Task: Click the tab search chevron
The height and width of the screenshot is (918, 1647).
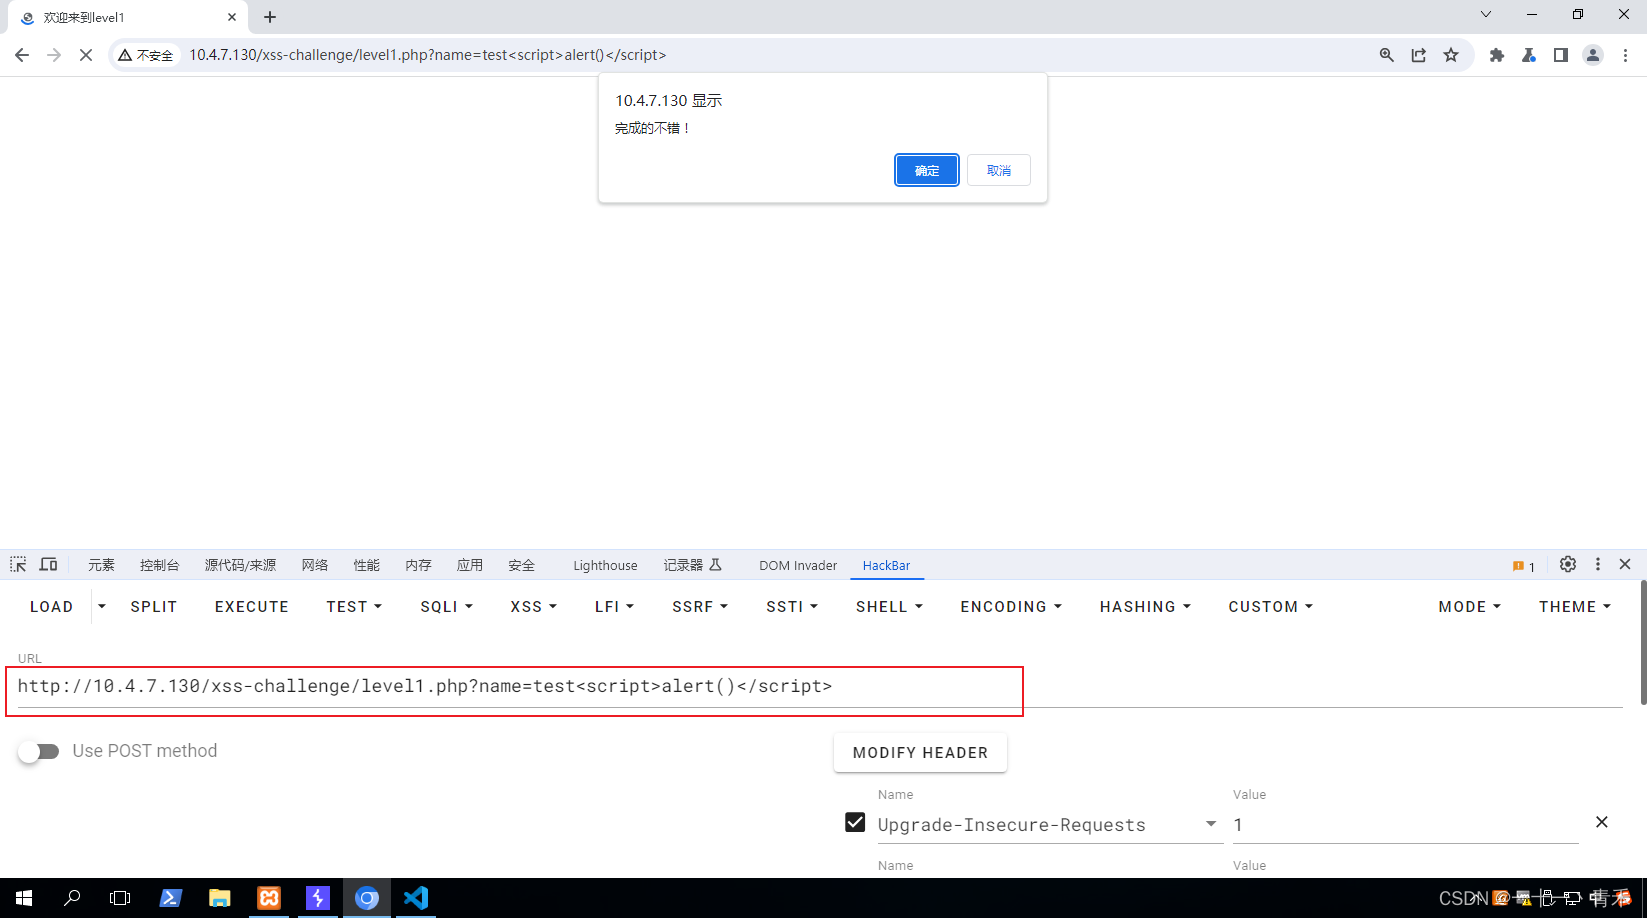Action: click(x=1486, y=14)
